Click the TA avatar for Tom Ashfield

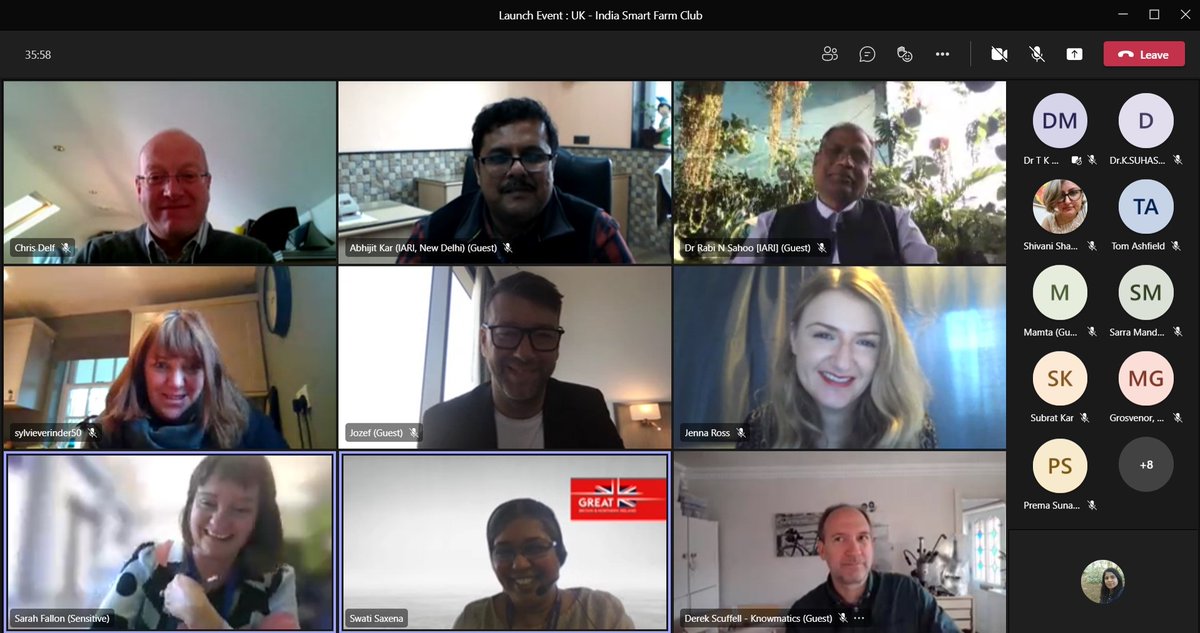1146,207
